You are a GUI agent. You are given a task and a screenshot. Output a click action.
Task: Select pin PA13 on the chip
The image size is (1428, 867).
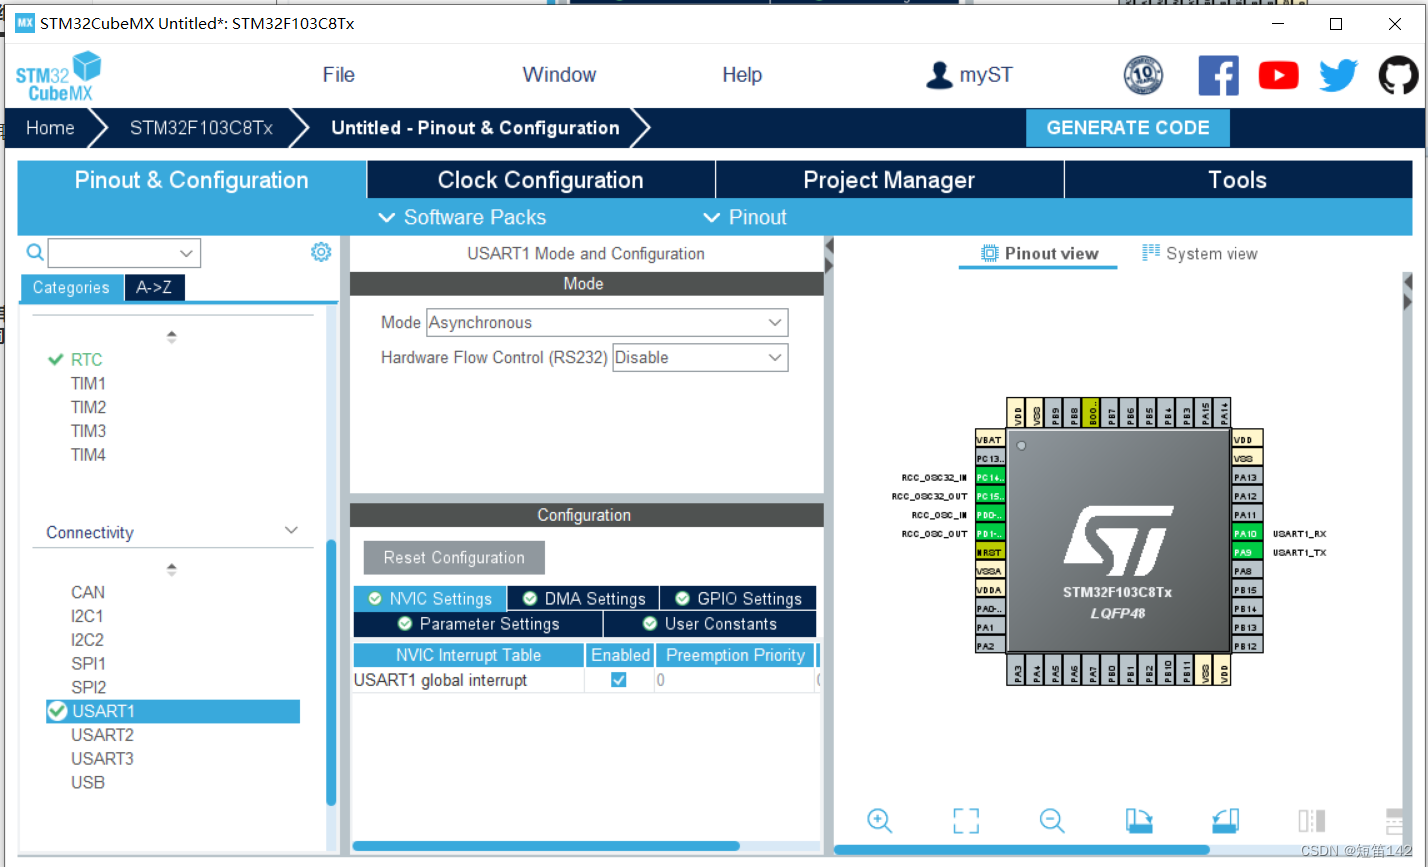click(1246, 477)
